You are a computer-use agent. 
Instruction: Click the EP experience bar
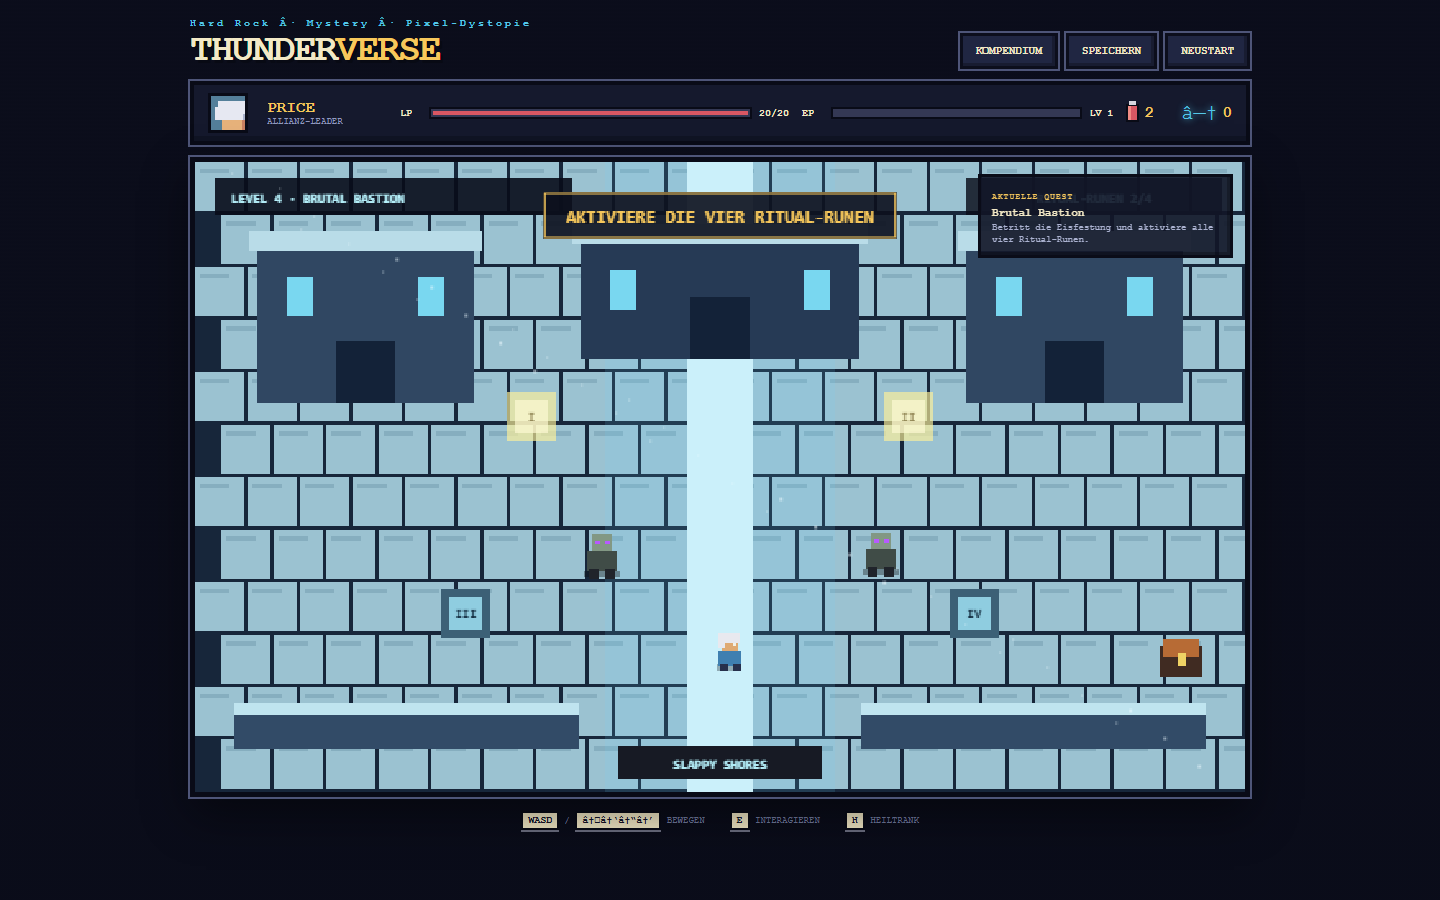956,113
